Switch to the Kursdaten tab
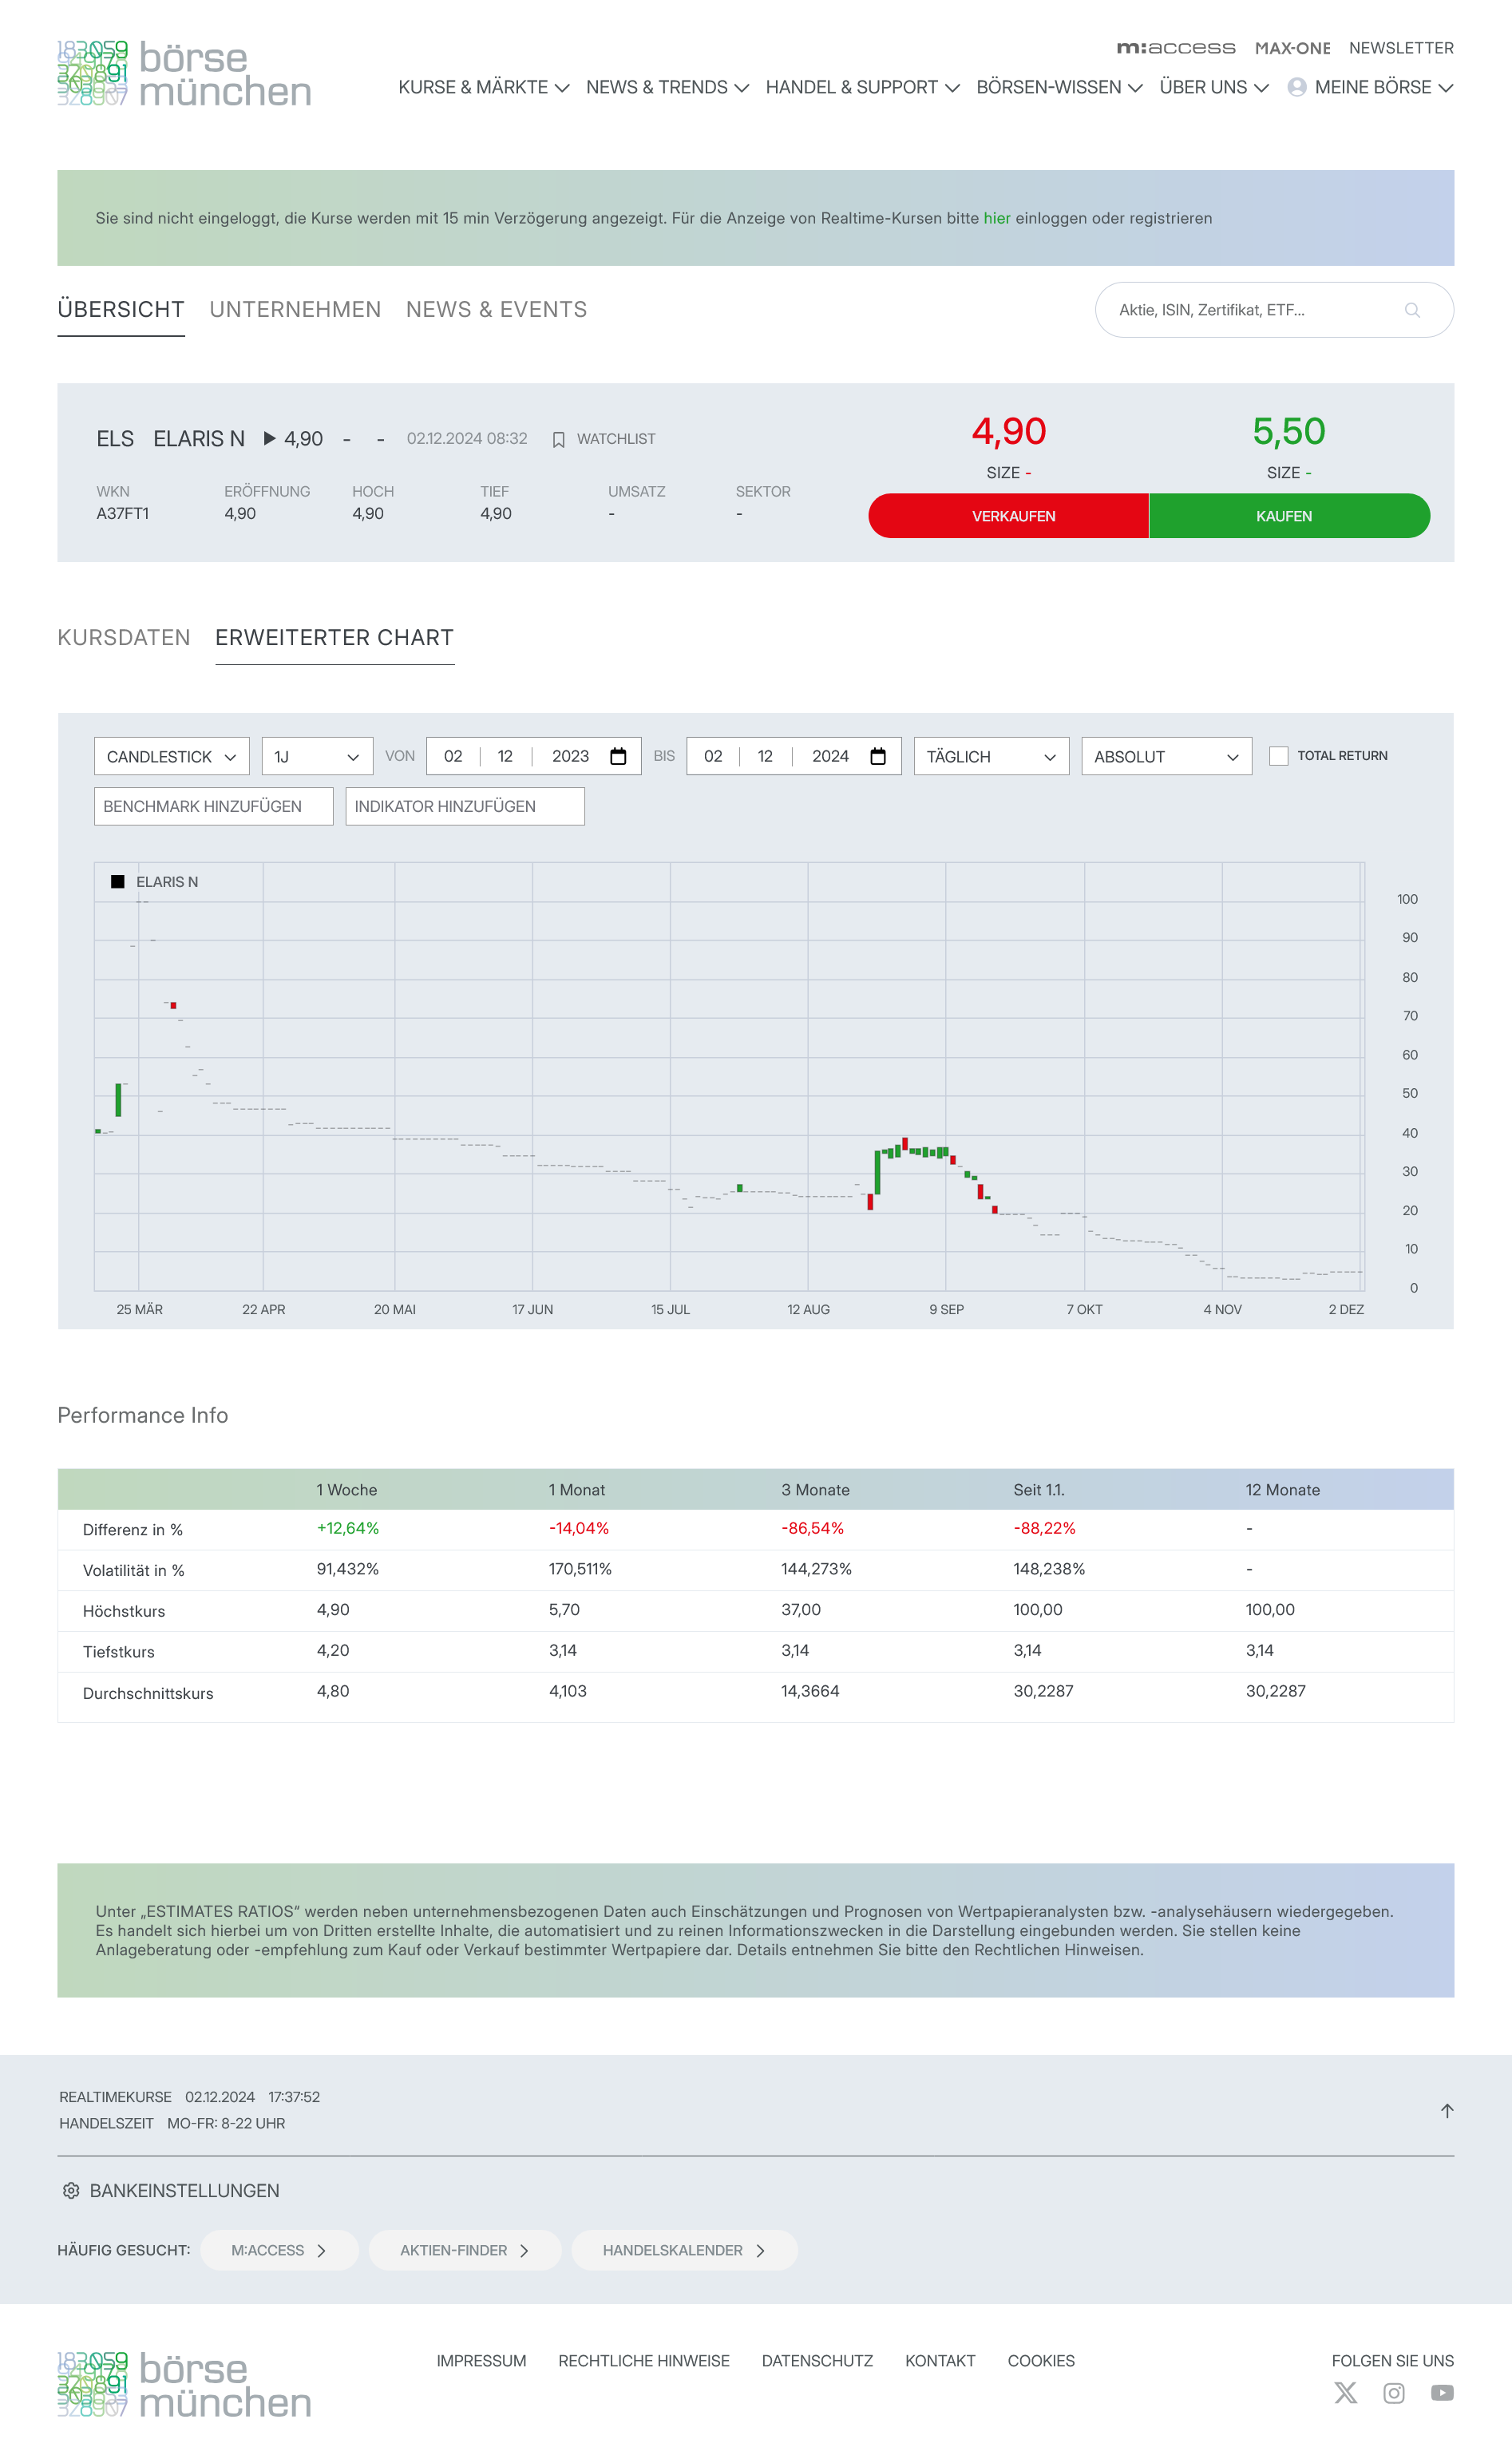Viewport: 1512px width, 2455px height. point(124,638)
